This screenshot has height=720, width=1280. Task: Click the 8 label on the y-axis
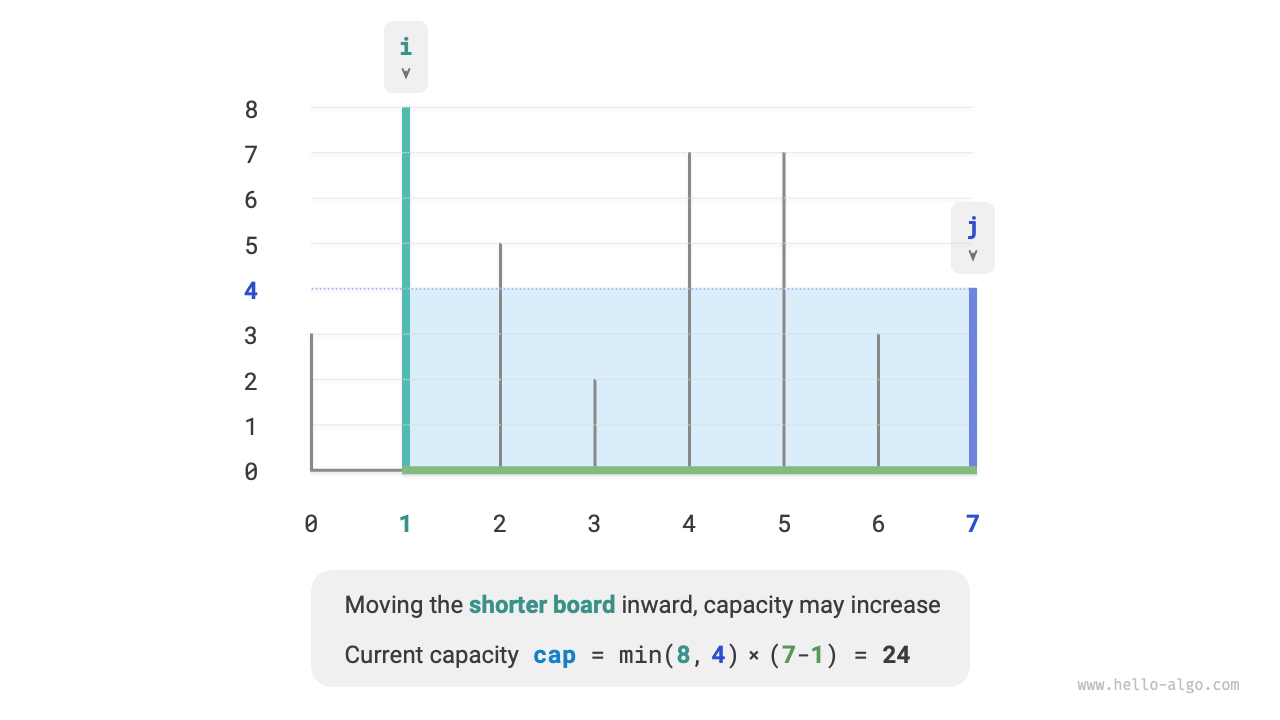click(251, 110)
